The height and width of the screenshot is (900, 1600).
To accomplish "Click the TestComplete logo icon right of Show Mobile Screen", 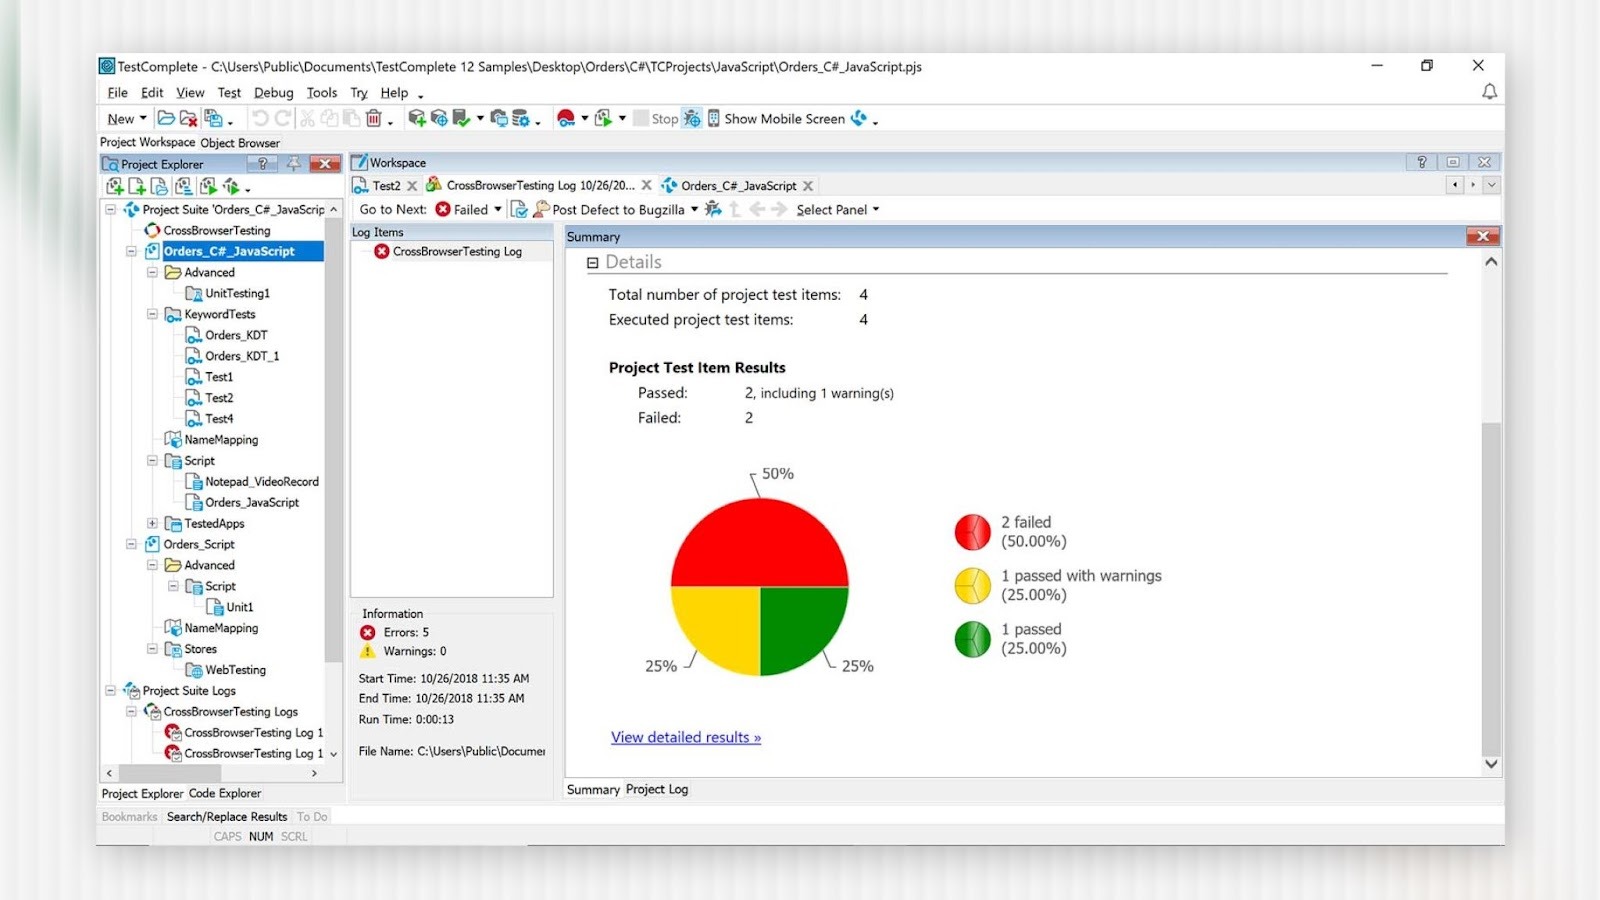I will pyautogui.click(x=859, y=118).
